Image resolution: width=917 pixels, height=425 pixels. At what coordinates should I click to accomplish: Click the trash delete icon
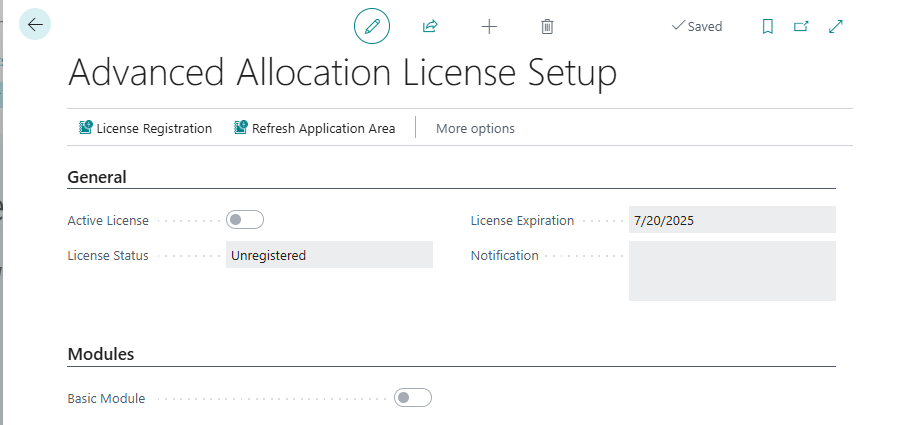tap(547, 26)
